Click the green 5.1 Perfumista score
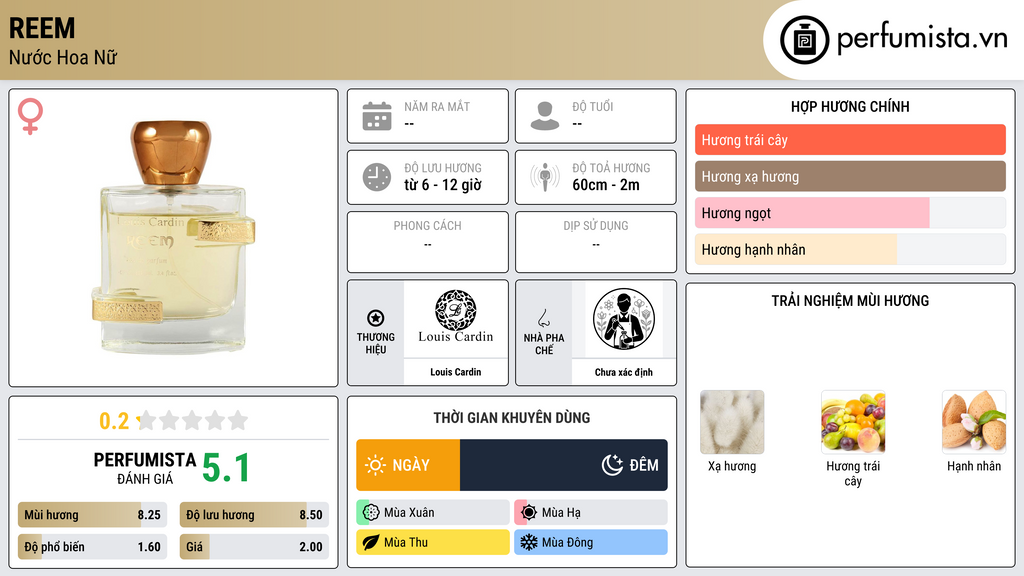Viewport: 1024px width, 576px height. click(x=226, y=468)
